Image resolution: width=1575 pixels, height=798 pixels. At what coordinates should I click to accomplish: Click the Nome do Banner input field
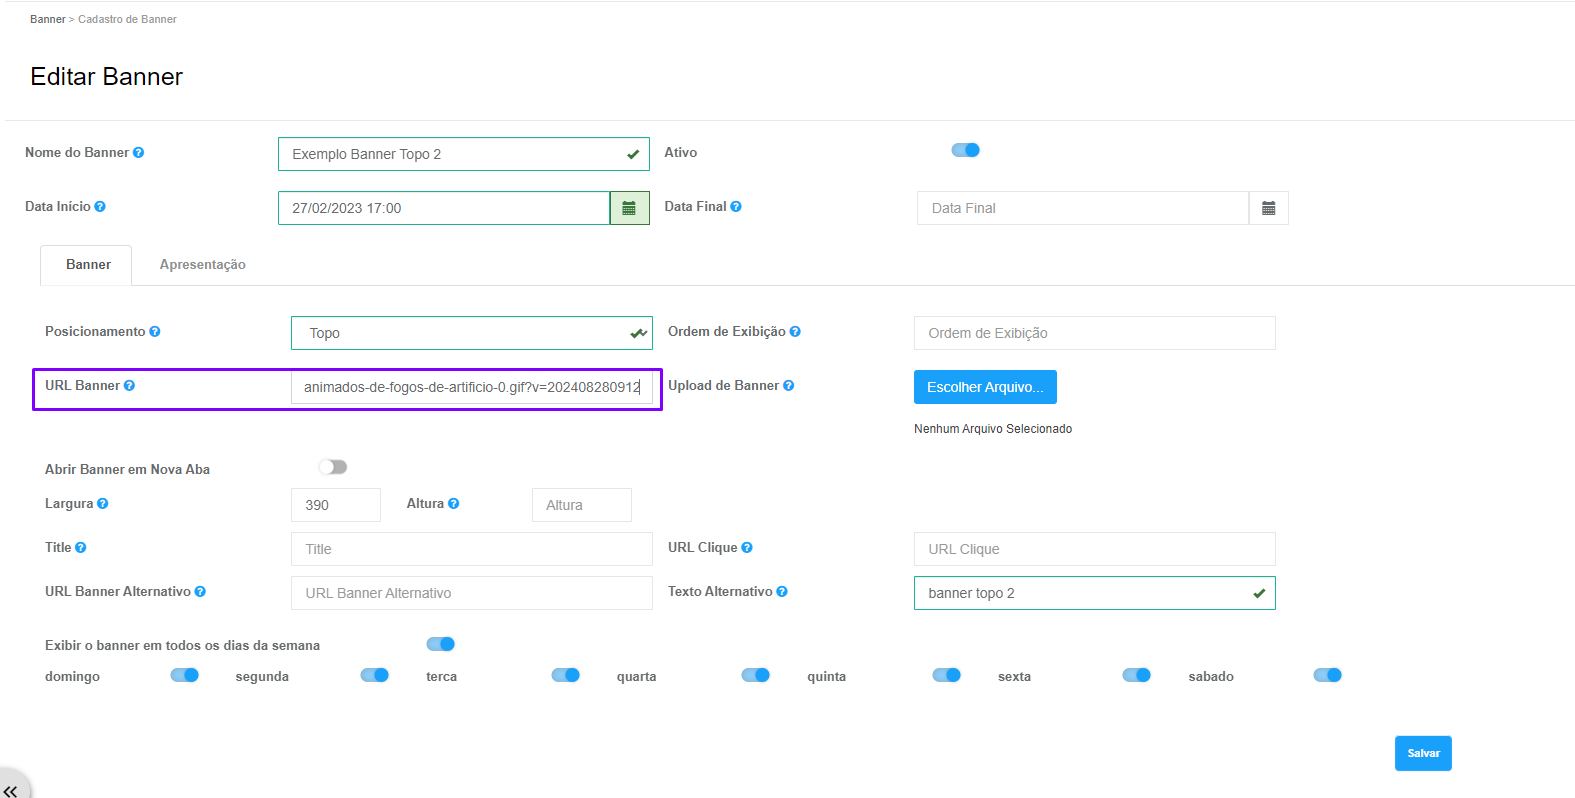464,154
